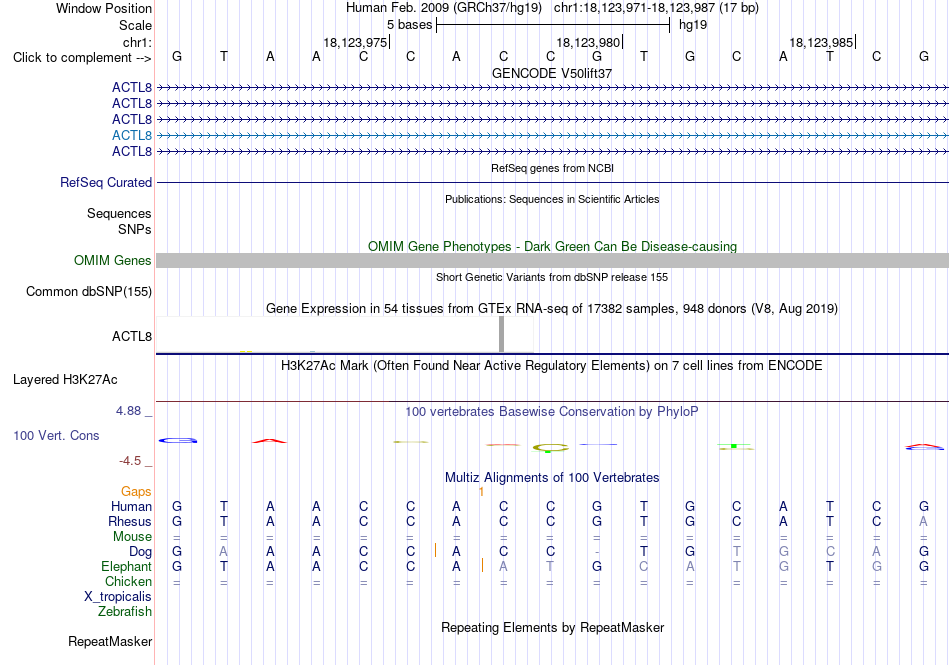Click the SNPs label under Publications
The height and width of the screenshot is (665, 950).
(x=135, y=230)
